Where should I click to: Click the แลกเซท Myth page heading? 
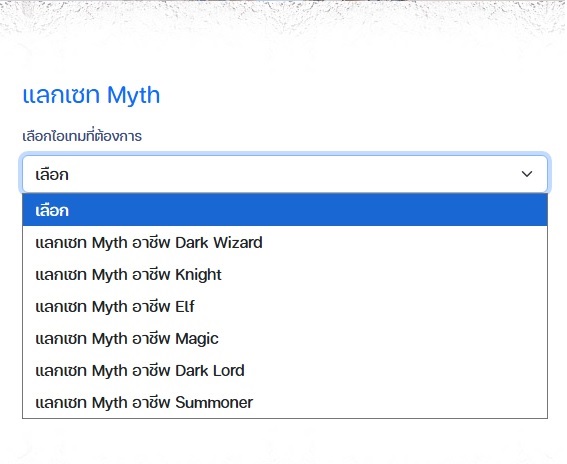tap(91, 95)
